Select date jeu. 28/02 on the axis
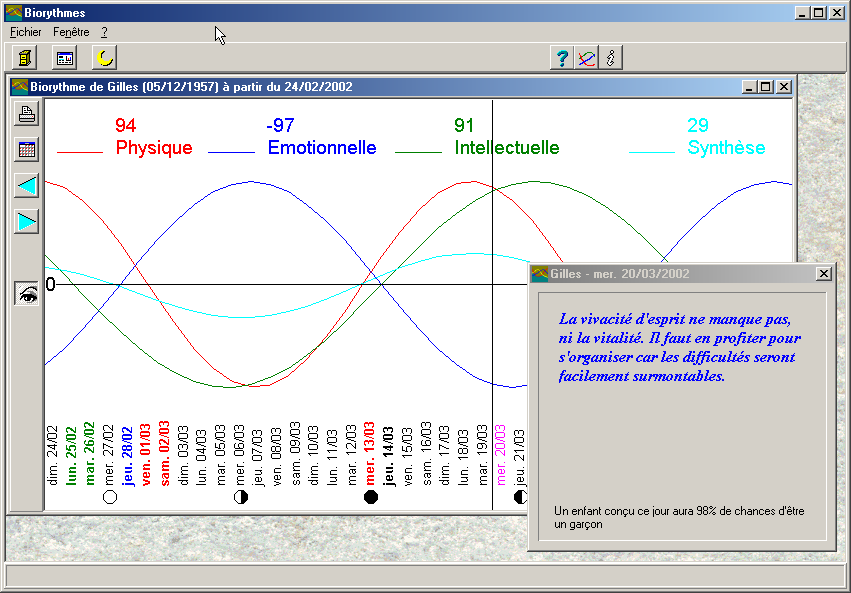Viewport: 851px width, 593px height. (128, 456)
